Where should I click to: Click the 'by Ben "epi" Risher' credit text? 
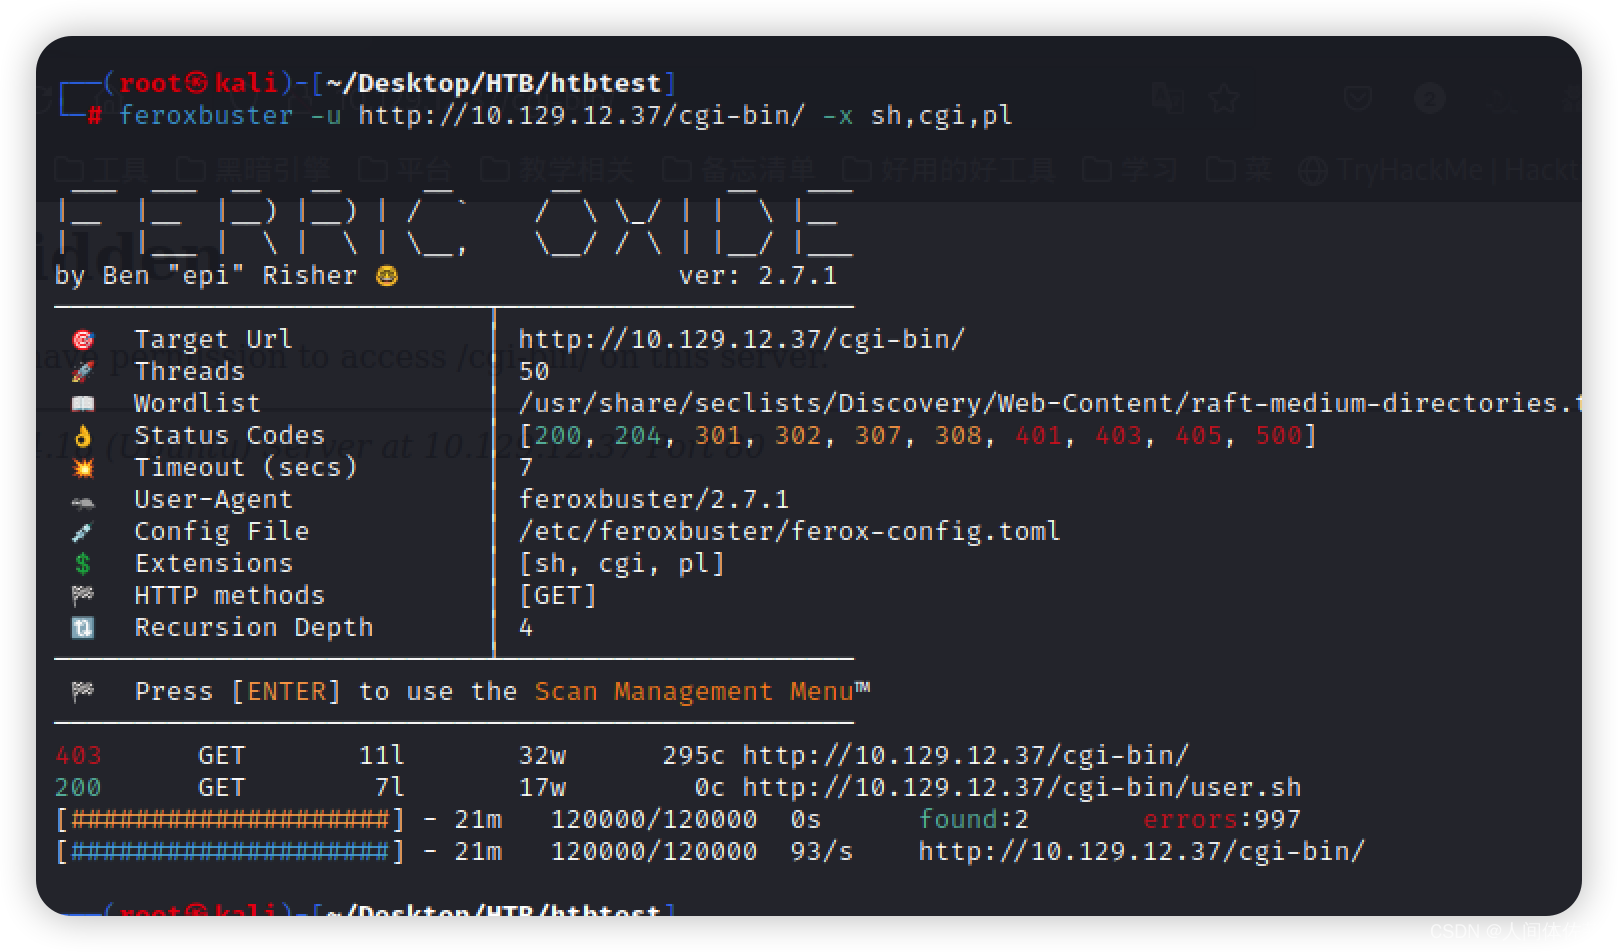206,276
